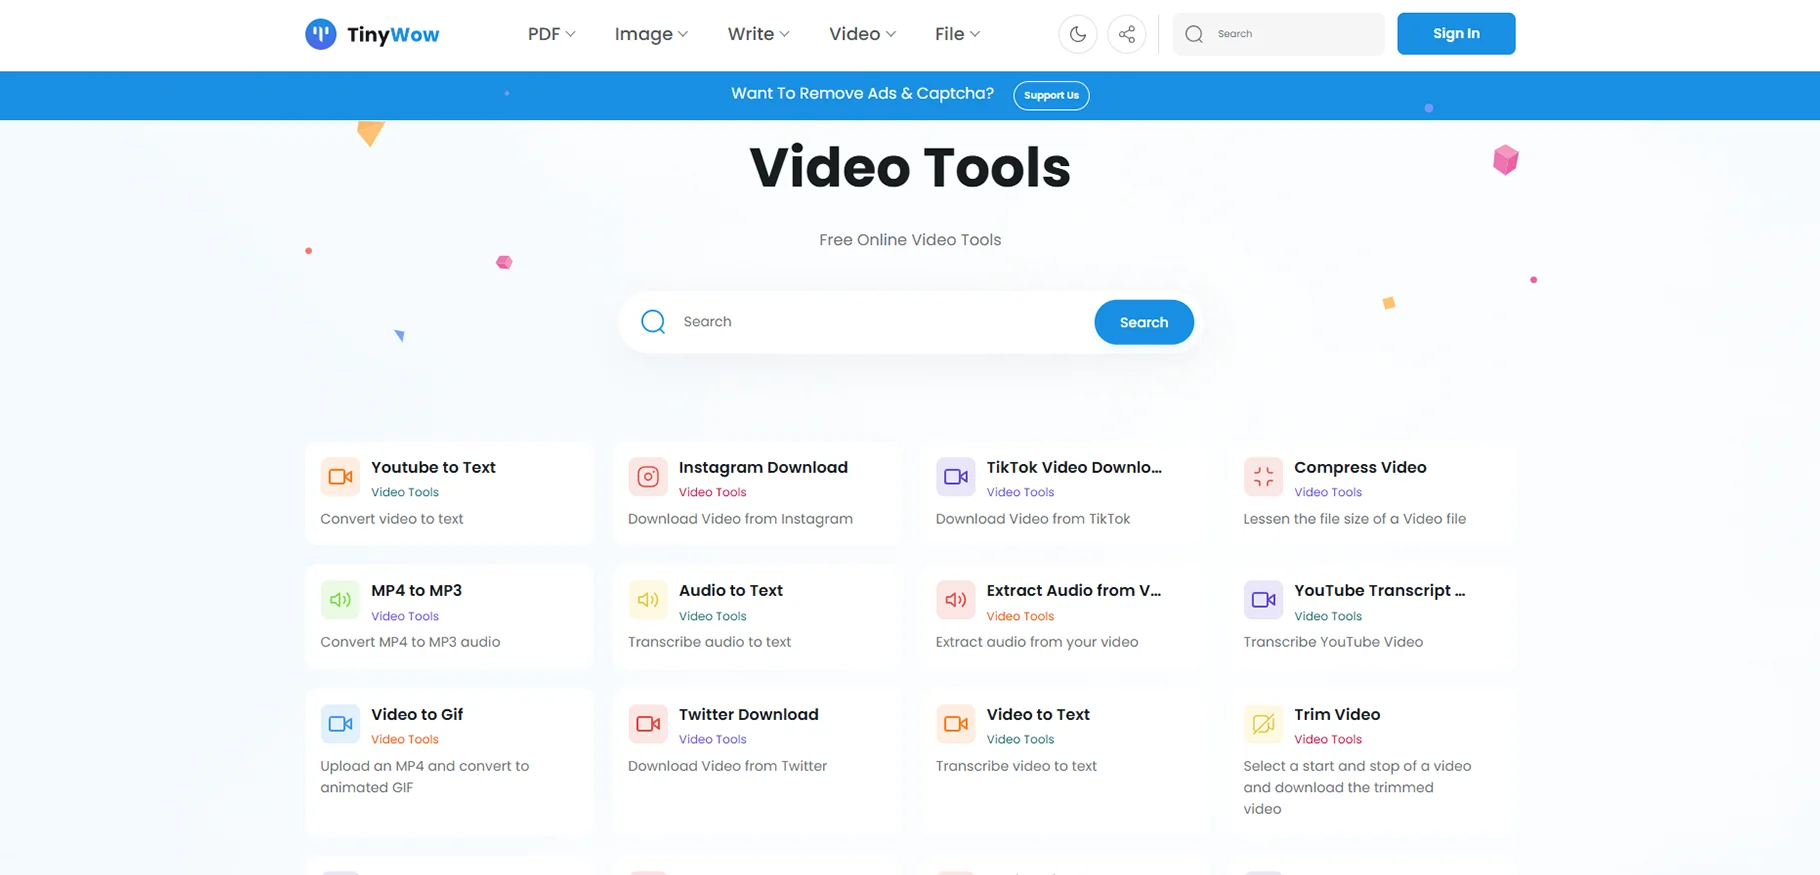Click the TinyWow brand name text
Image resolution: width=1820 pixels, height=875 pixels.
tap(393, 35)
